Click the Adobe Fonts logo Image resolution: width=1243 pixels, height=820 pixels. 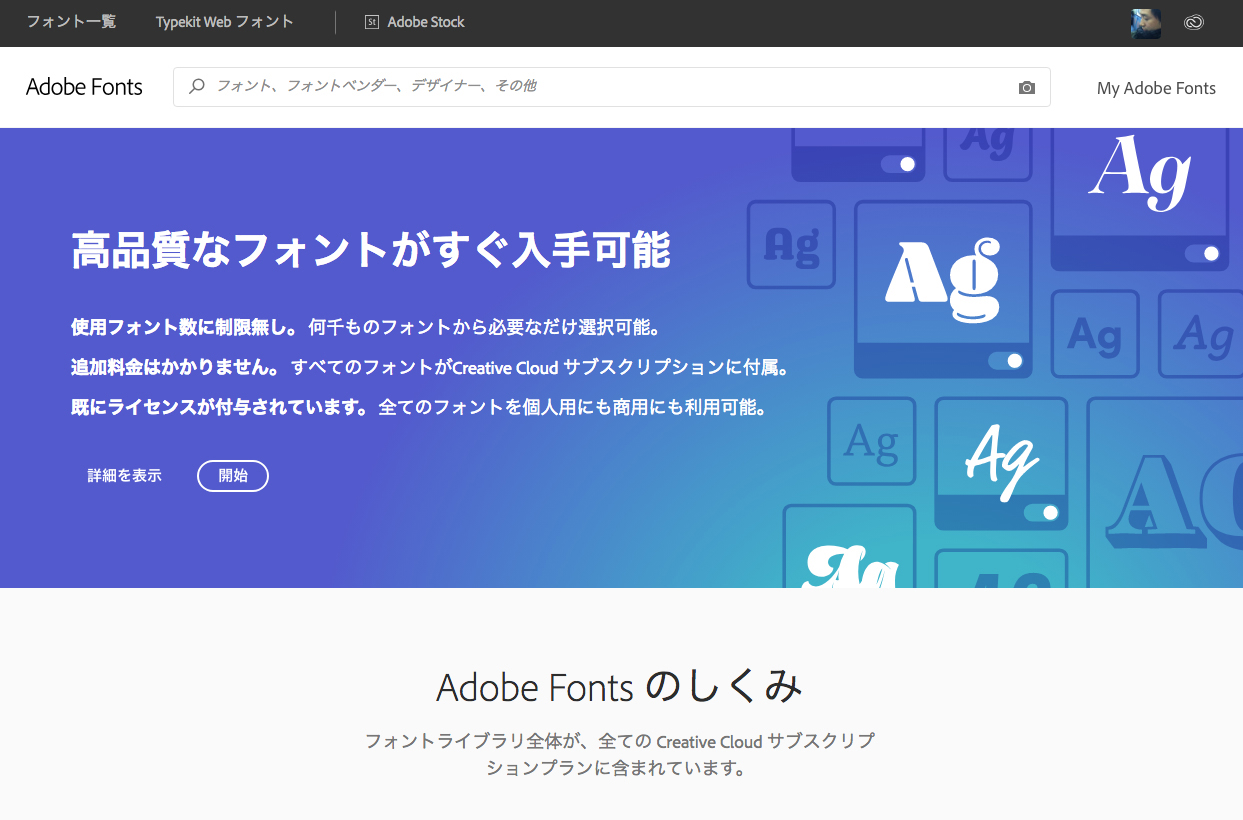pos(84,87)
